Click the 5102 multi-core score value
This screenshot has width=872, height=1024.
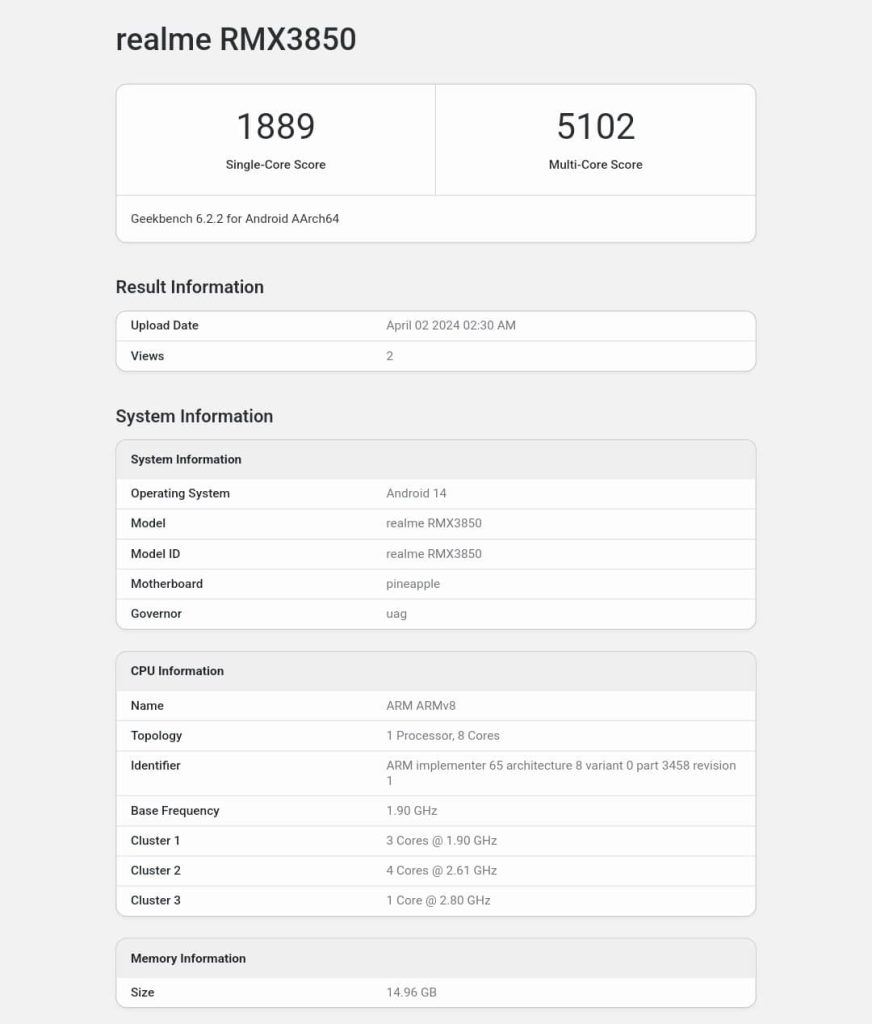click(x=595, y=126)
